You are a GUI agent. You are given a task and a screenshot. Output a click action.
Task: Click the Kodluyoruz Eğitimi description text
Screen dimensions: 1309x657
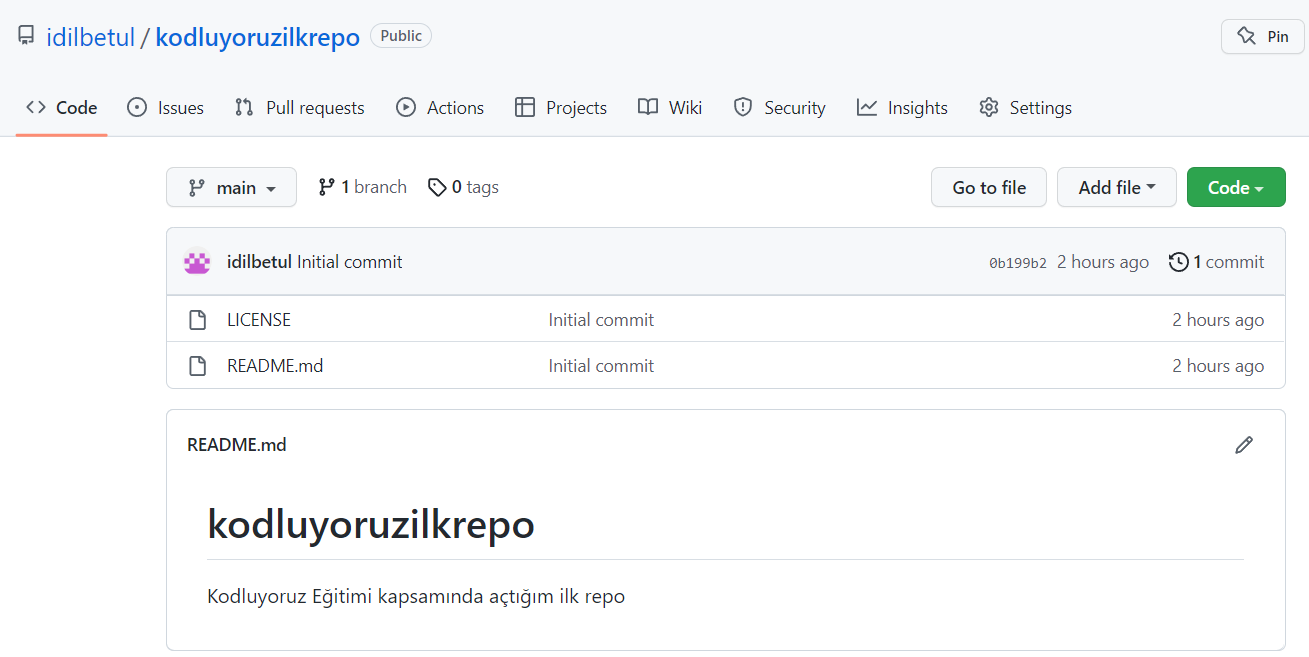(416, 597)
